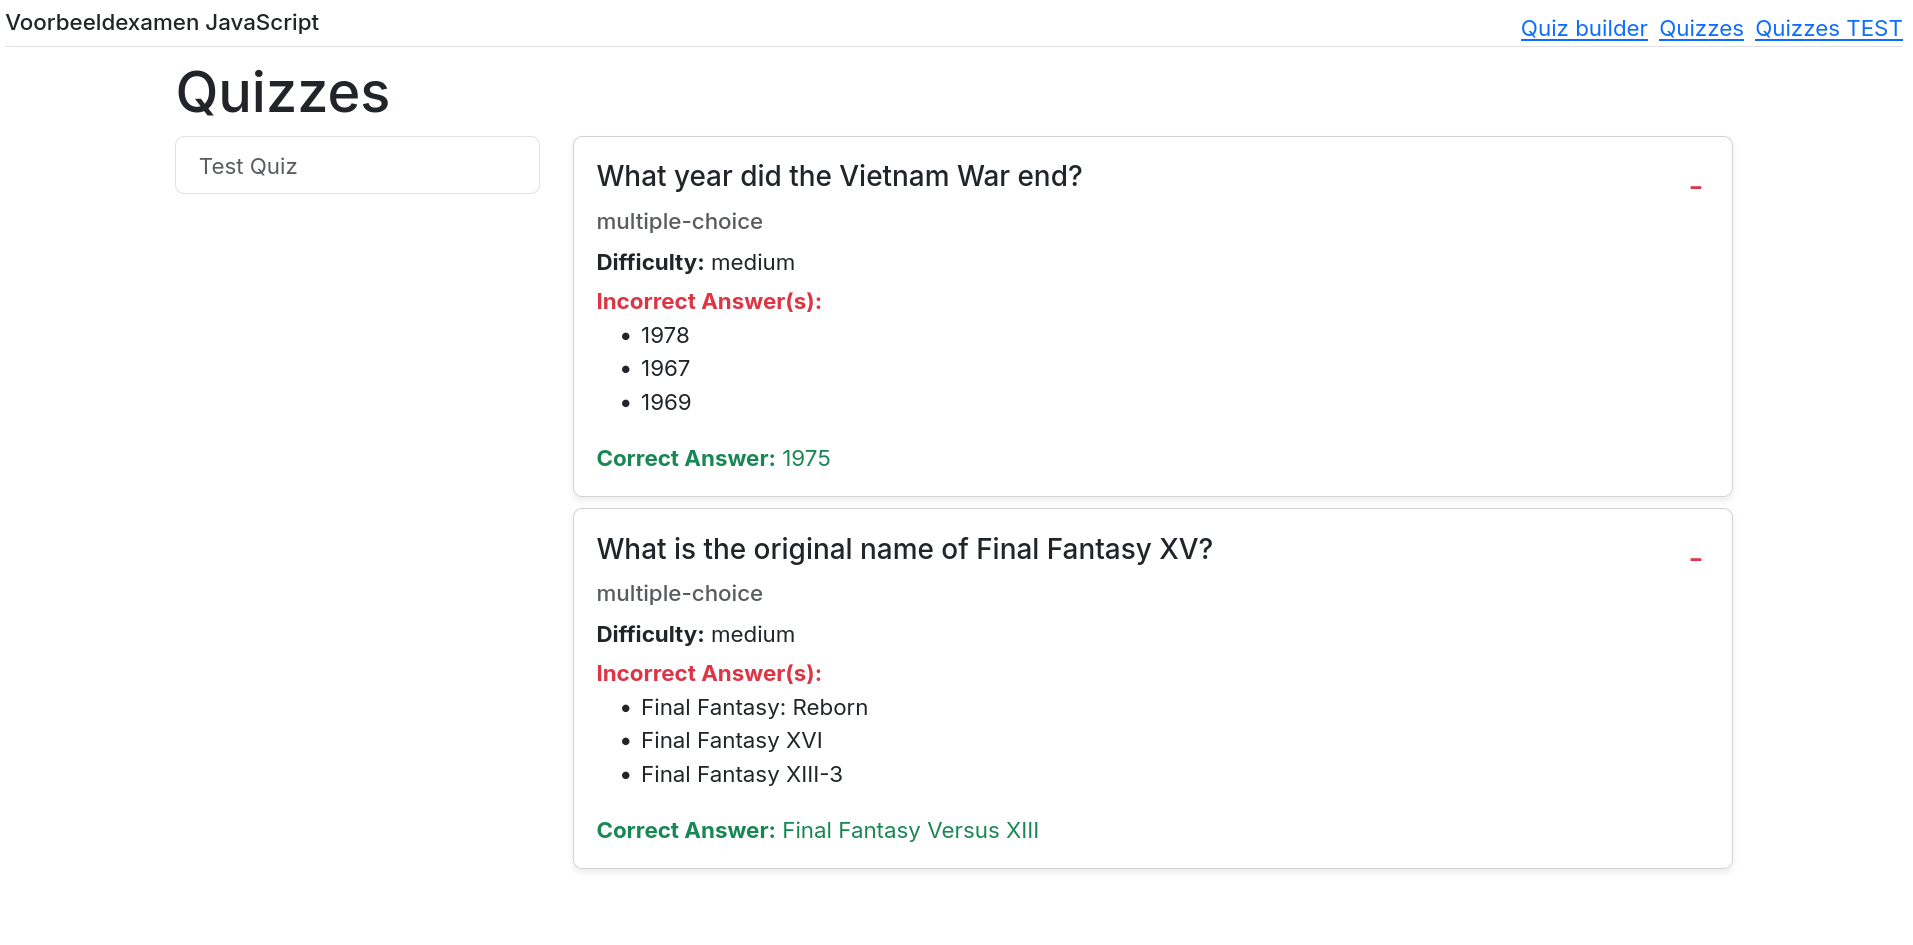
Task: Go to the Quizzes nav link
Action: coord(1700,29)
